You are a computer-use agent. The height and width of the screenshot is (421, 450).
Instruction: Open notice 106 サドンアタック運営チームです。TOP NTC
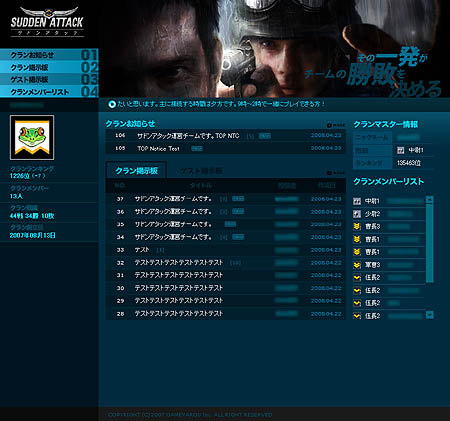[188, 136]
